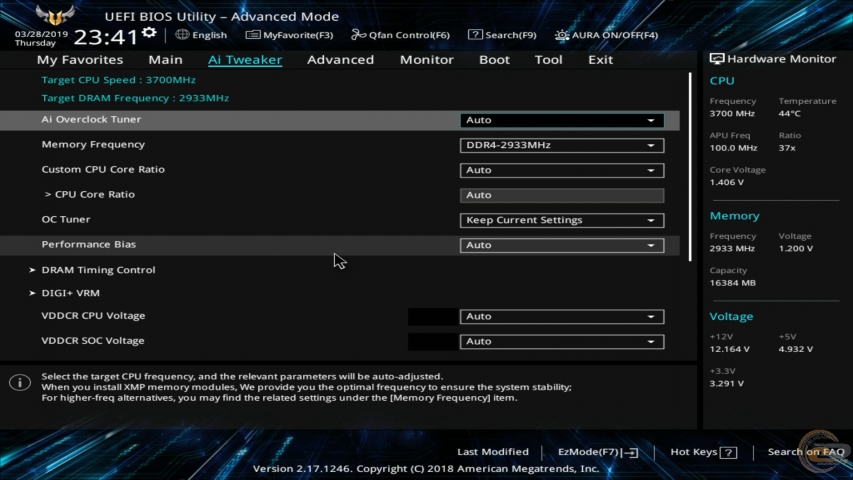Click the globe language icon
Viewport: 853px width, 480px height.
pyautogui.click(x=182, y=35)
